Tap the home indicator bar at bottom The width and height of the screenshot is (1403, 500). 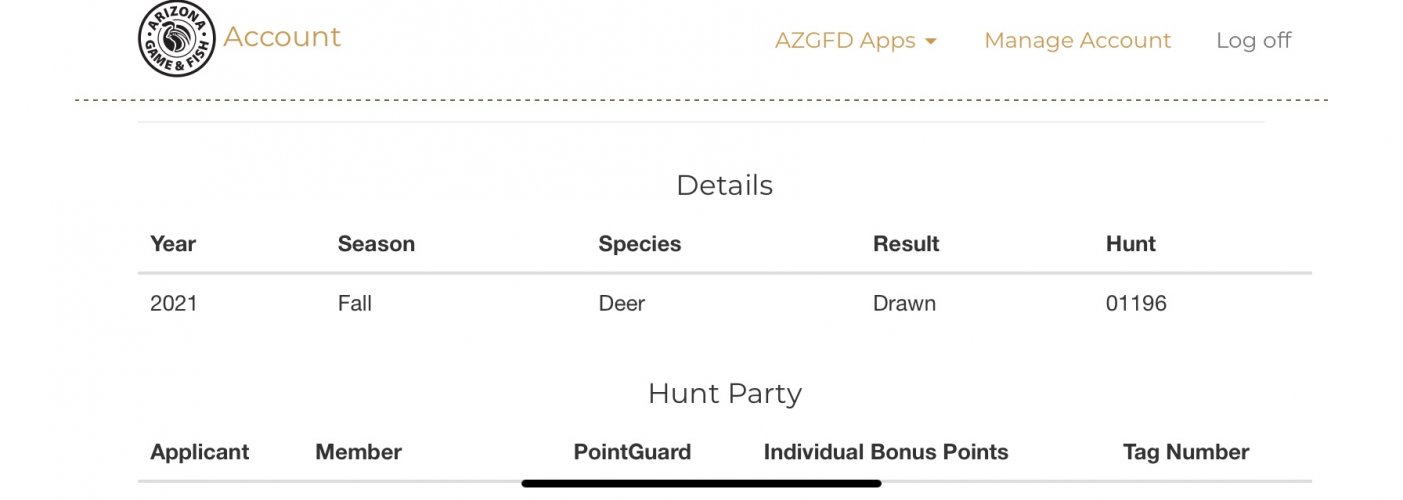(x=701, y=484)
